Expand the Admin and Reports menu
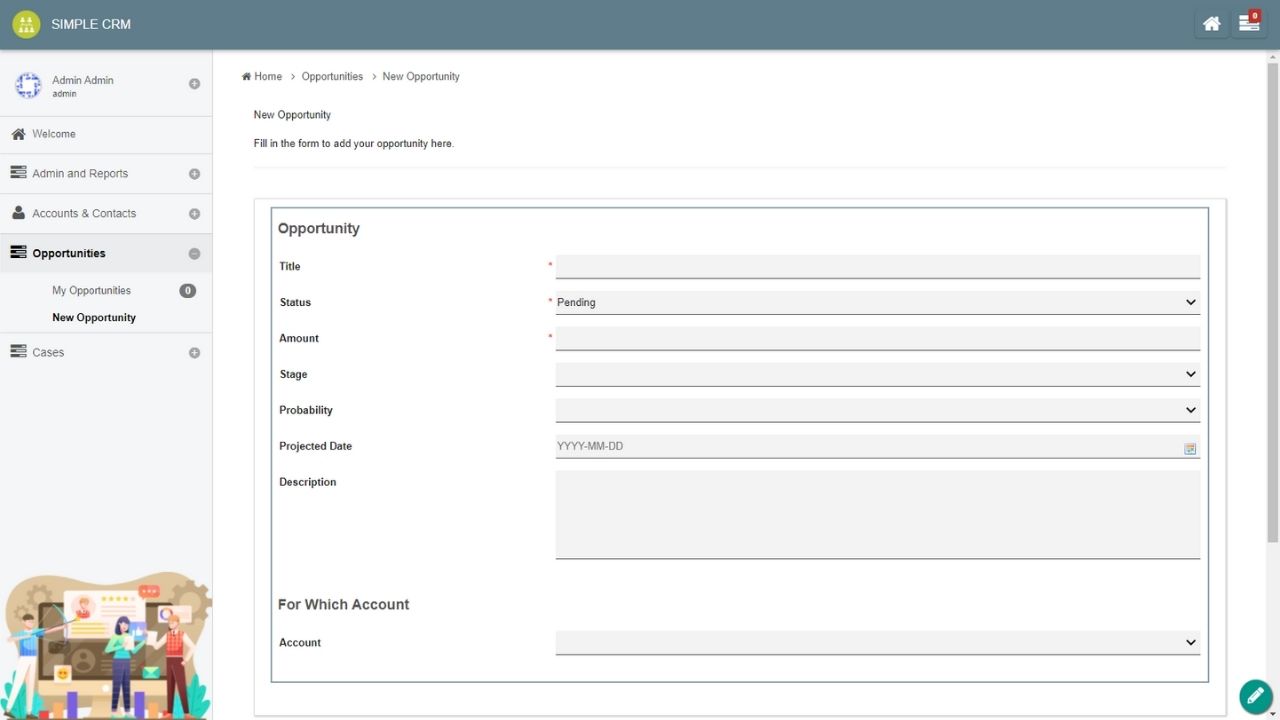Image resolution: width=1280 pixels, height=720 pixels. 194,174
